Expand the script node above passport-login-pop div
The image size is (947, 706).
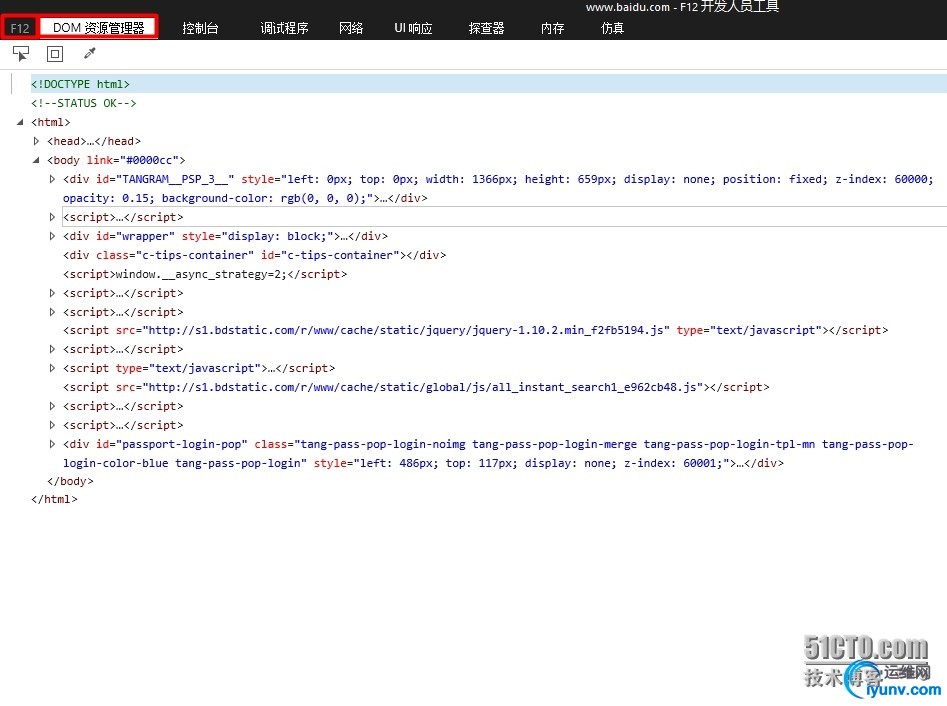click(x=52, y=425)
